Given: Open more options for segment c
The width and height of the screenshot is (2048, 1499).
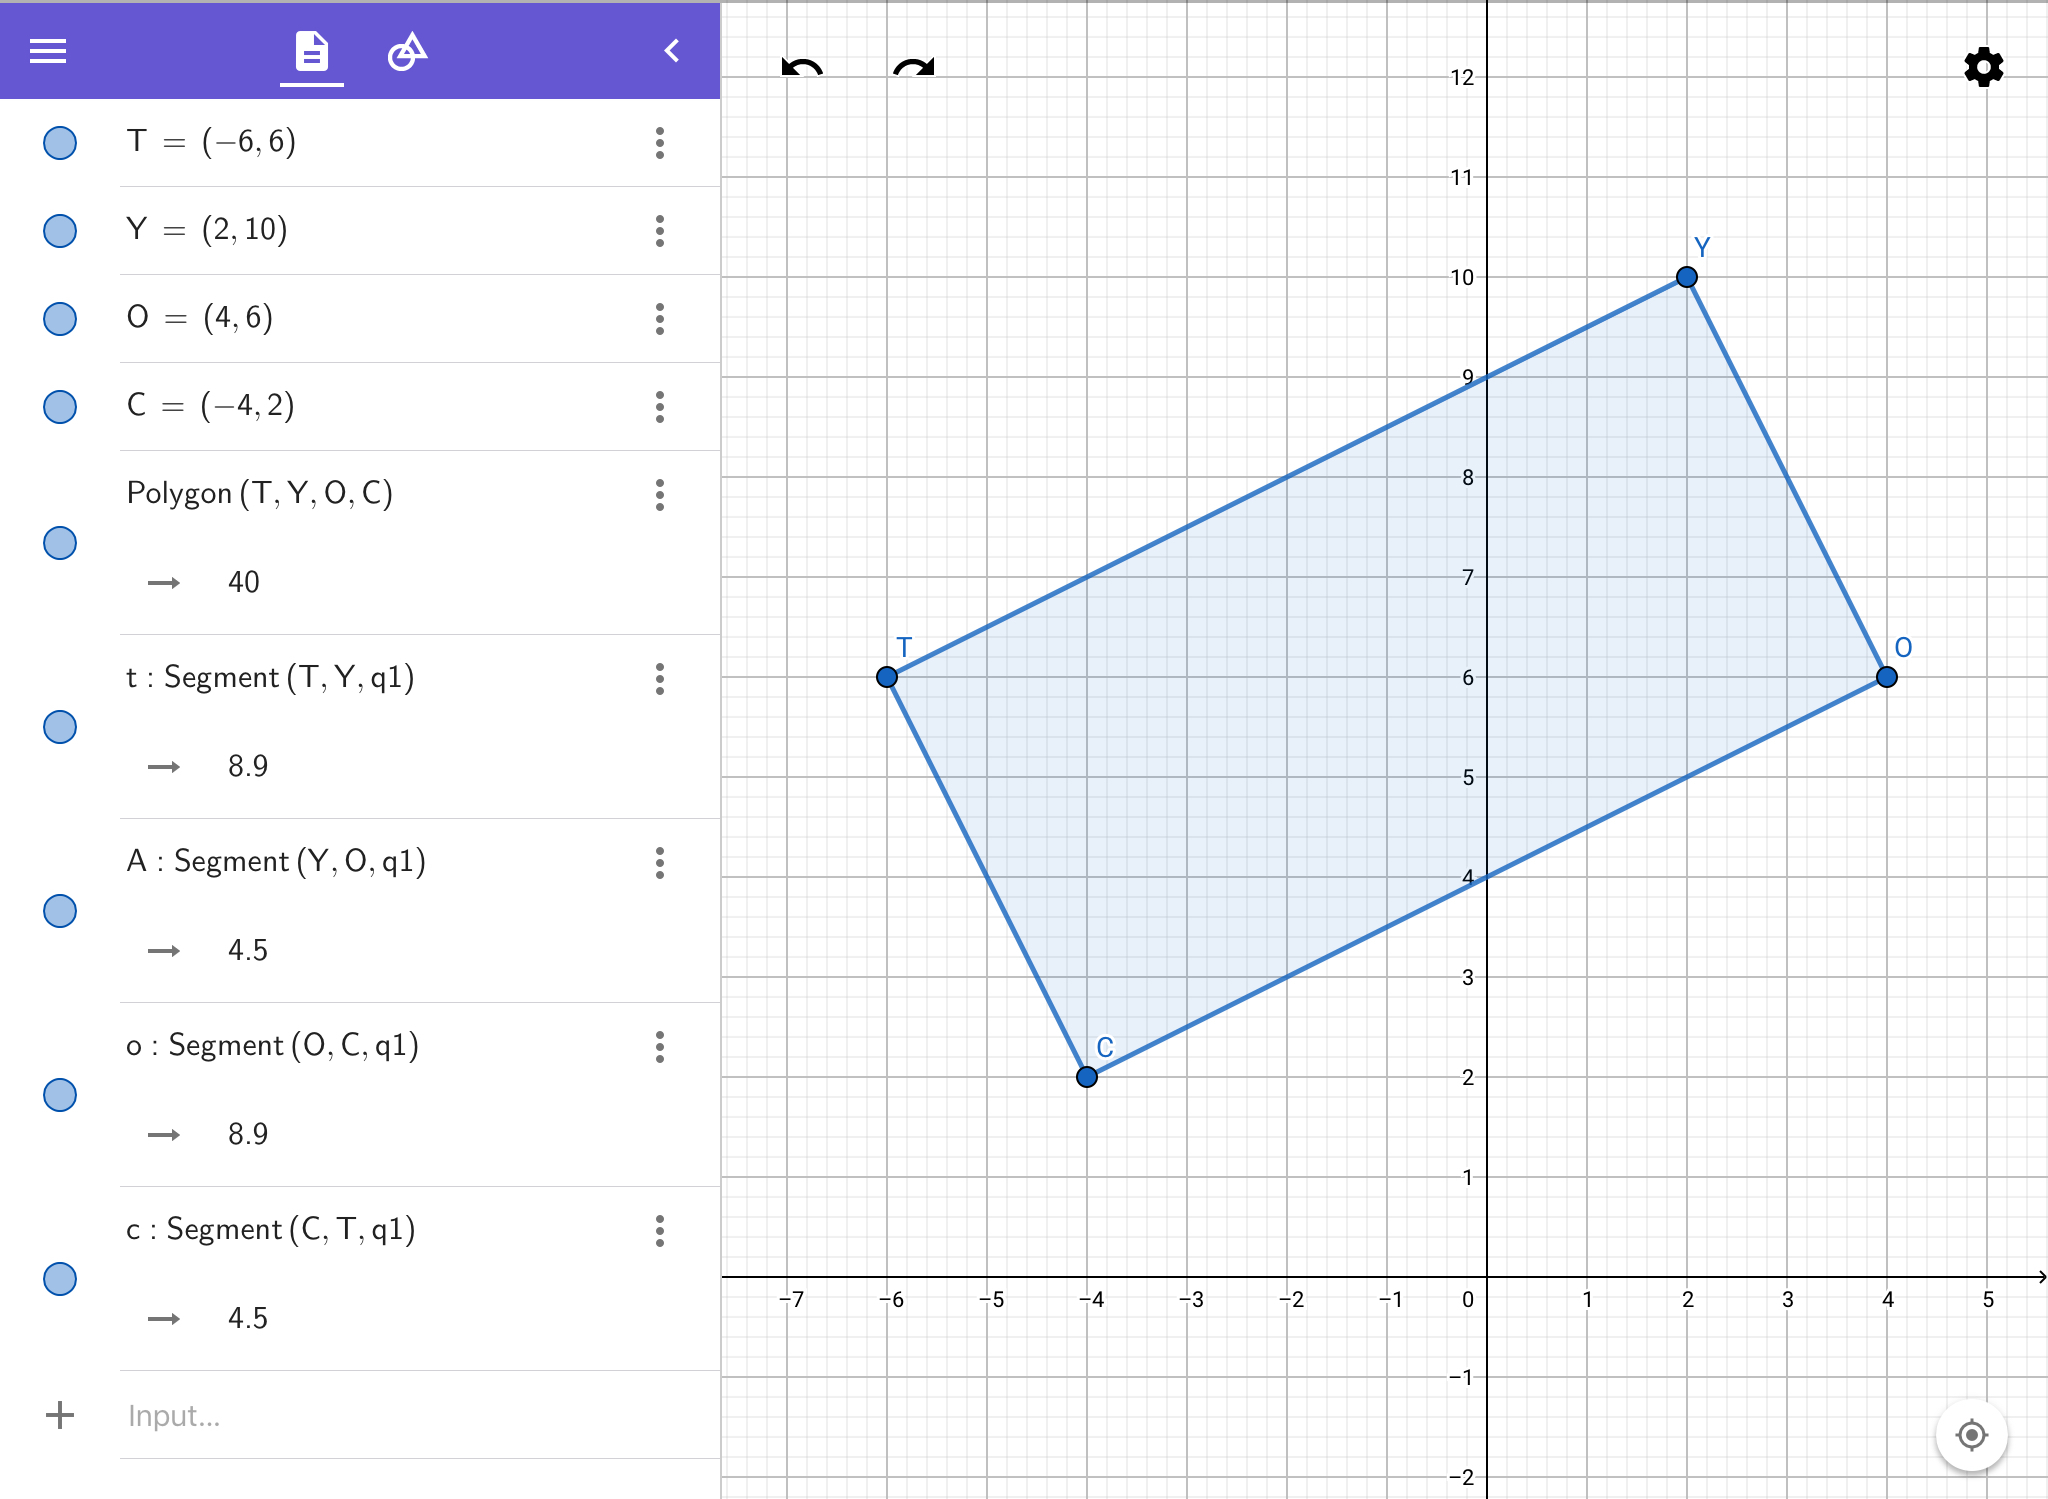Looking at the screenshot, I should click(x=660, y=1231).
